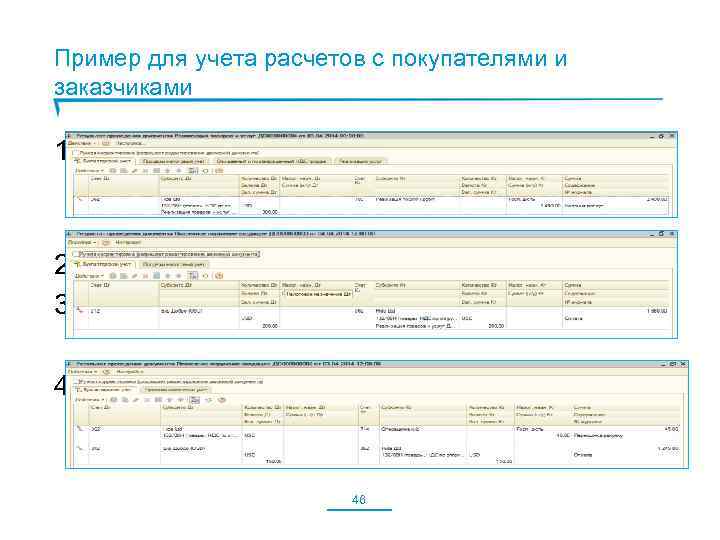The image size is (720, 540).
Task: Select second tab in bottom window
Action: 176,390
